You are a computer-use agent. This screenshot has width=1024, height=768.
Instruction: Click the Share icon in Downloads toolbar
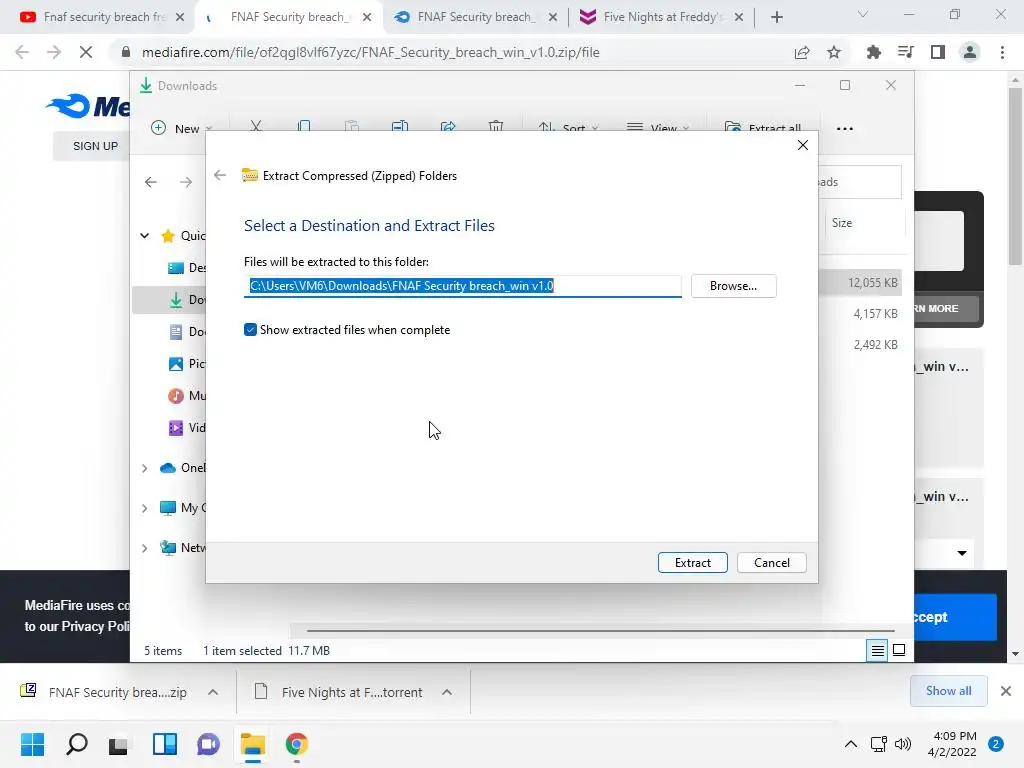(448, 127)
